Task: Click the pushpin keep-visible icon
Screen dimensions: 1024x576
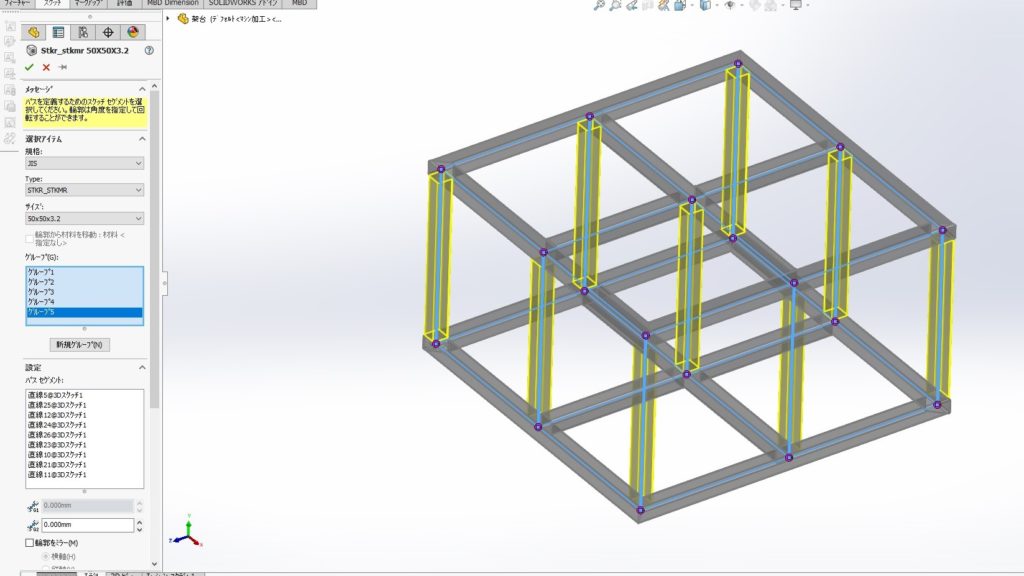Action: click(x=62, y=67)
